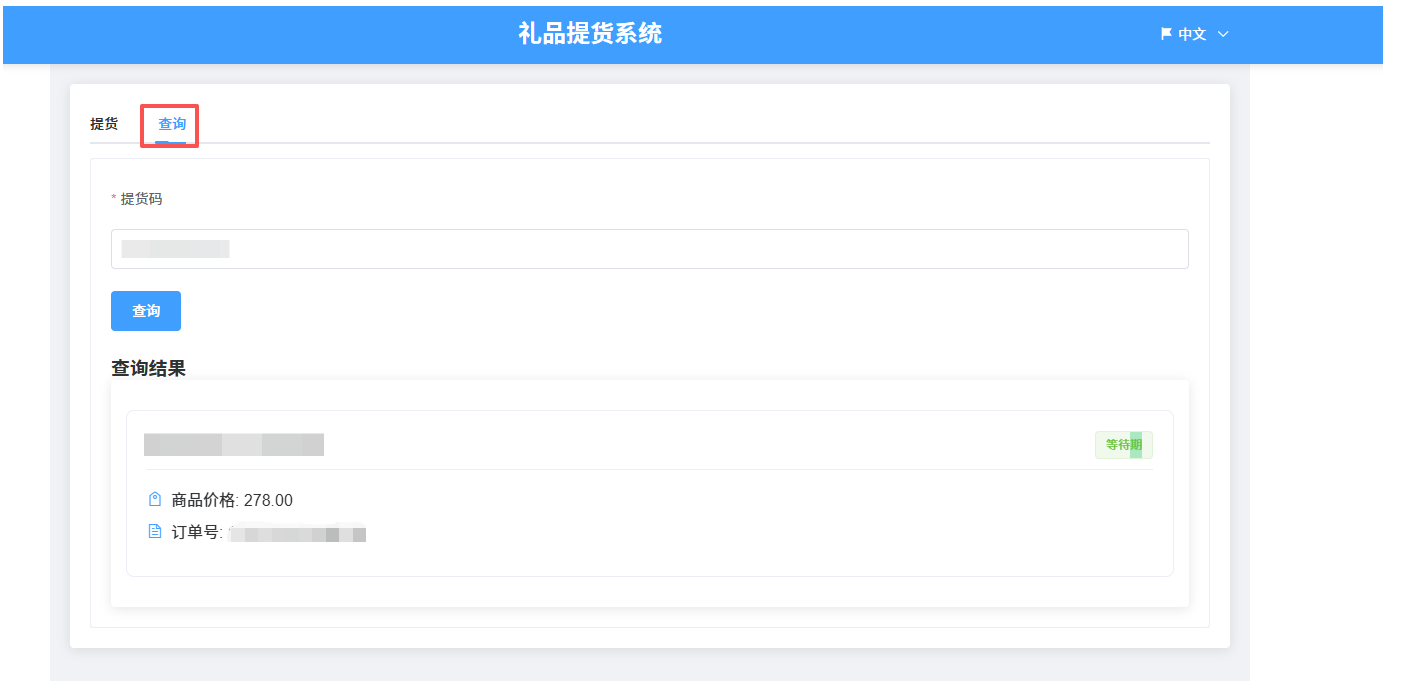Click the green 等待期 status tag
The height and width of the screenshot is (681, 1407).
1123,445
